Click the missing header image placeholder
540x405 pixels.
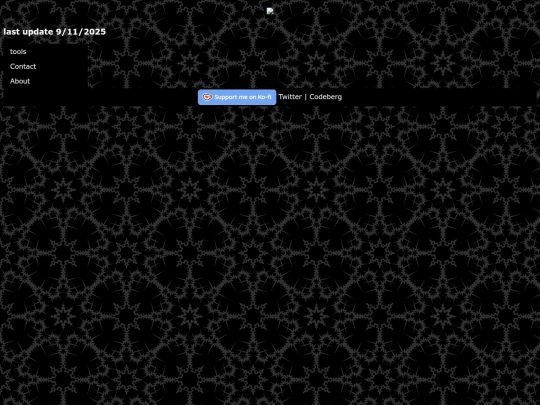270,11
